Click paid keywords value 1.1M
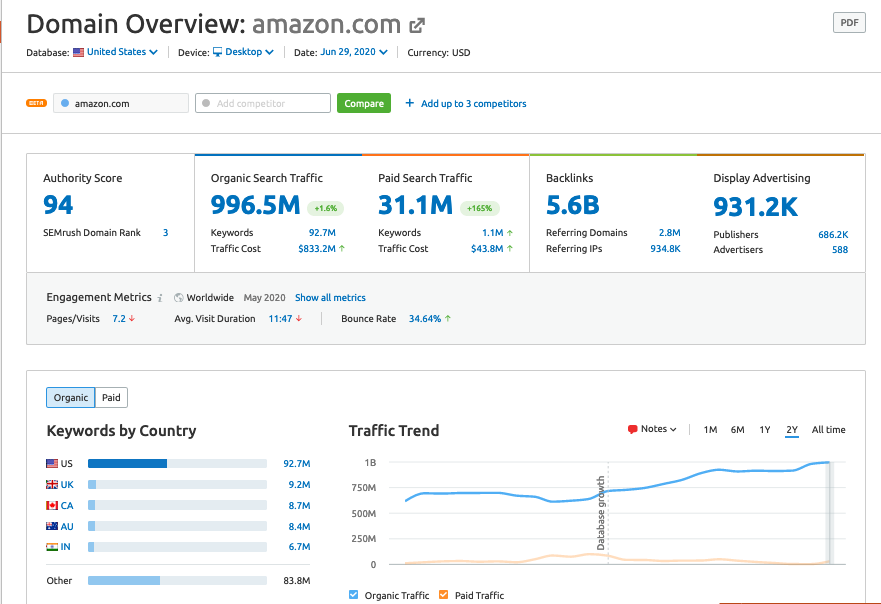Image resolution: width=881 pixels, height=604 pixels. click(x=493, y=233)
